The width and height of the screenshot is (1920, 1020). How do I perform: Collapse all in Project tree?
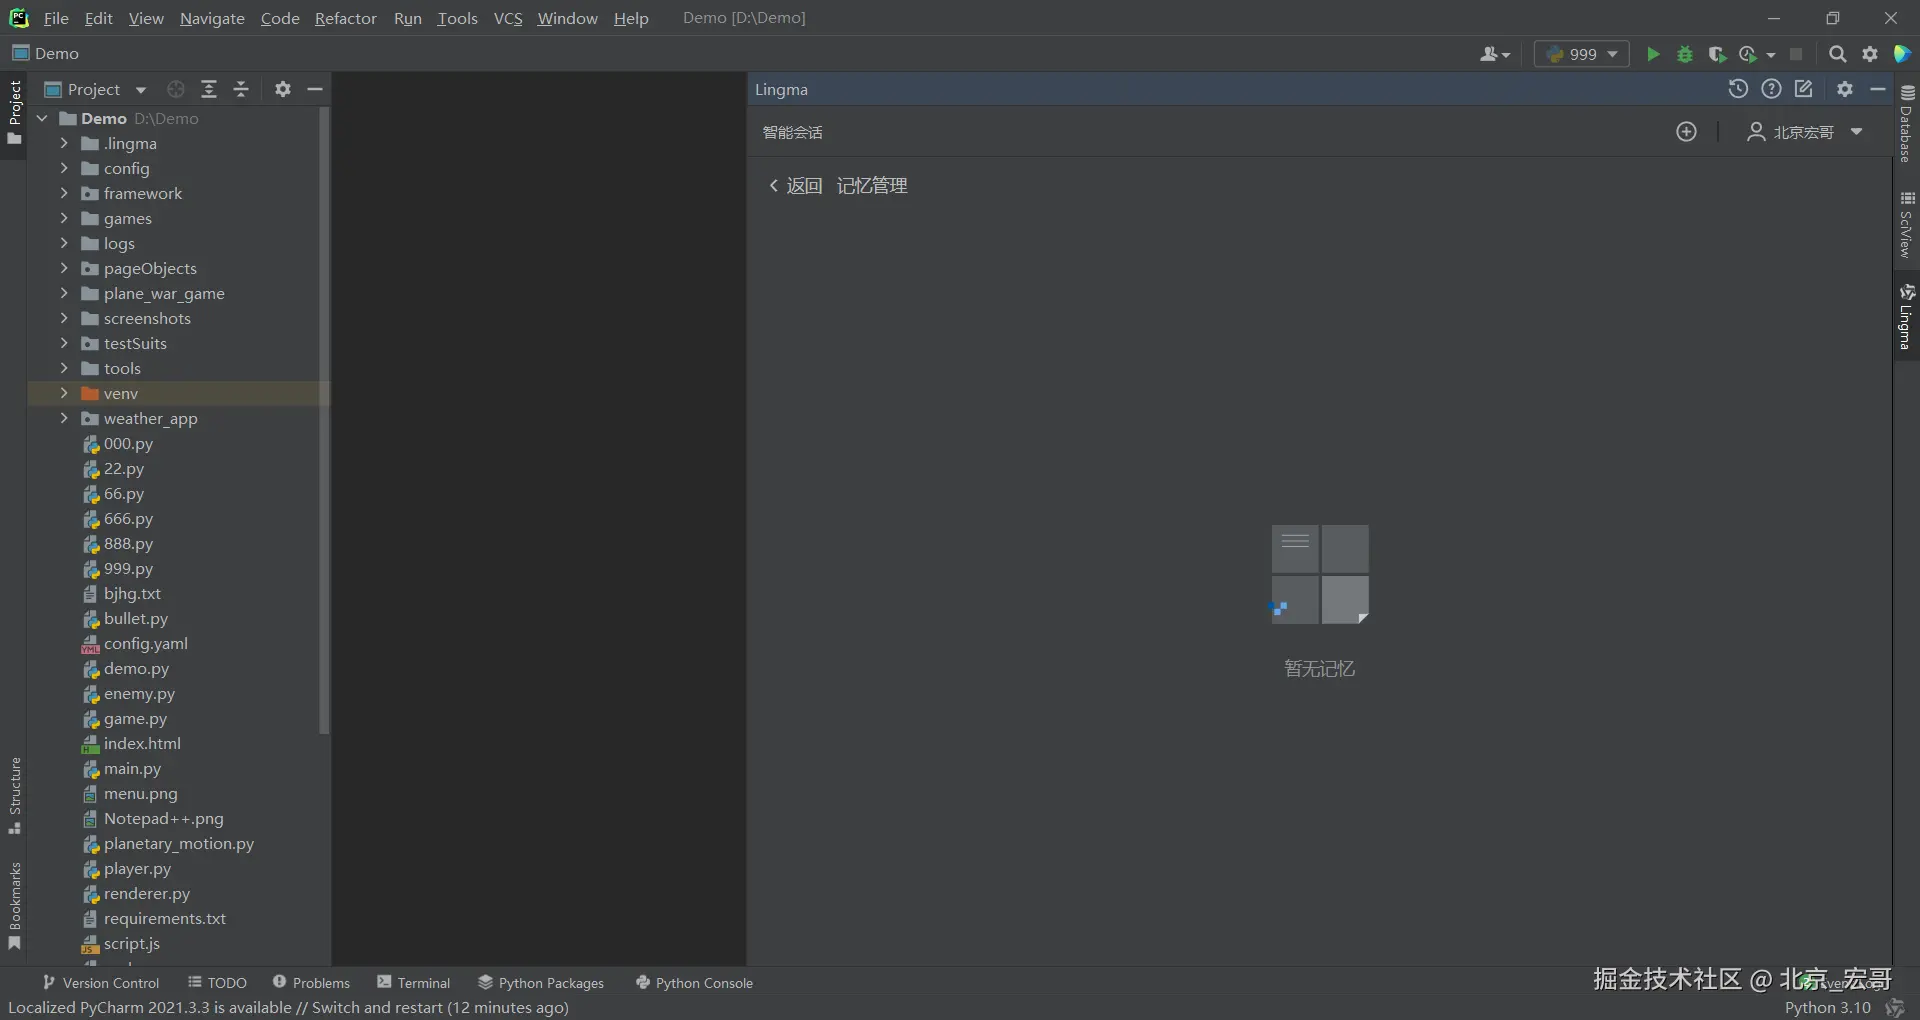click(x=241, y=89)
